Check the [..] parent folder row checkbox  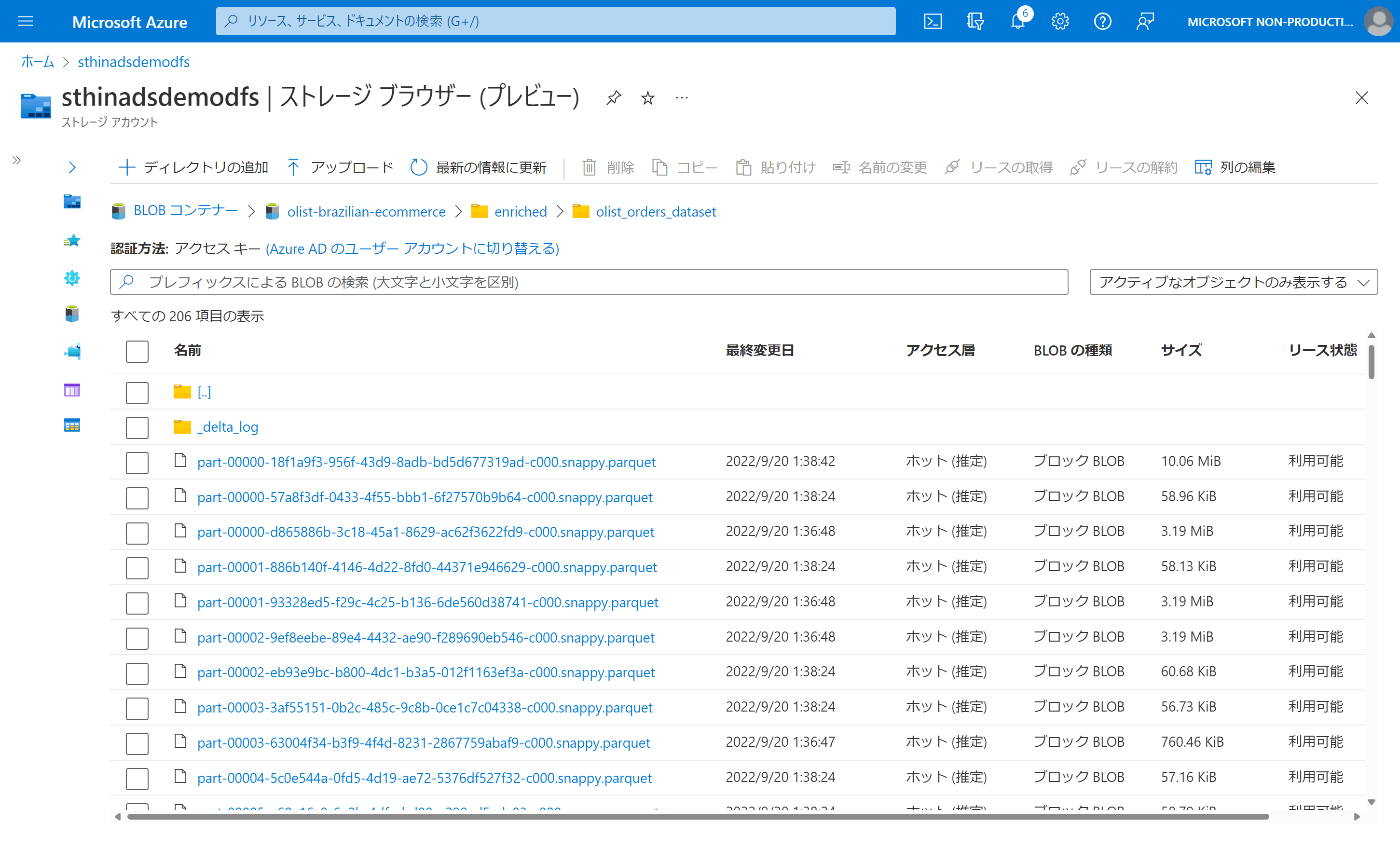click(x=137, y=392)
